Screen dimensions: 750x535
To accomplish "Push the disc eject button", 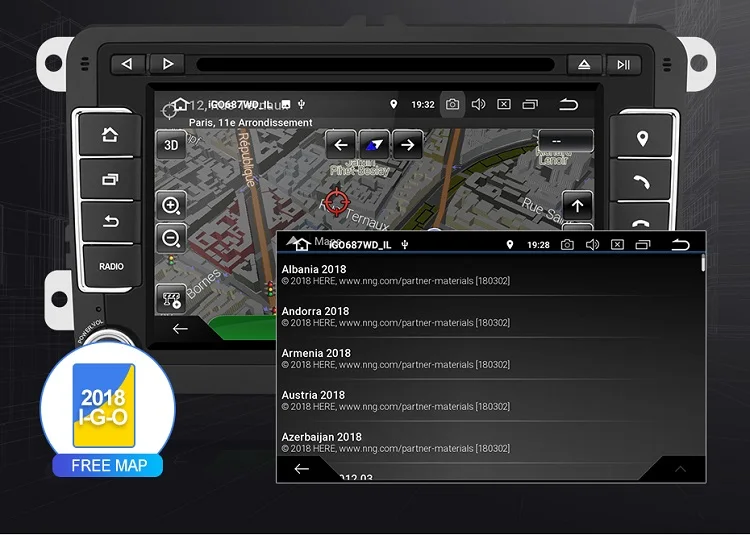I will click(x=584, y=65).
